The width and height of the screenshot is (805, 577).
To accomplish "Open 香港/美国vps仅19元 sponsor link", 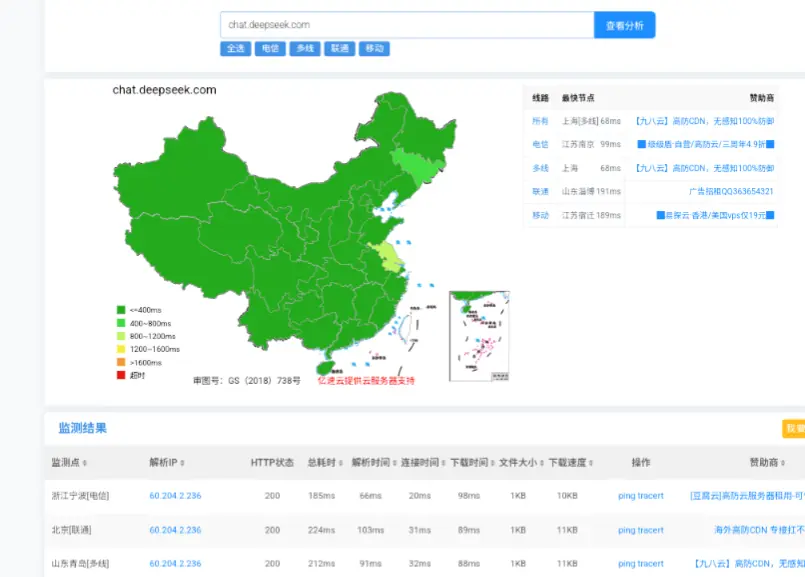I will [715, 215].
